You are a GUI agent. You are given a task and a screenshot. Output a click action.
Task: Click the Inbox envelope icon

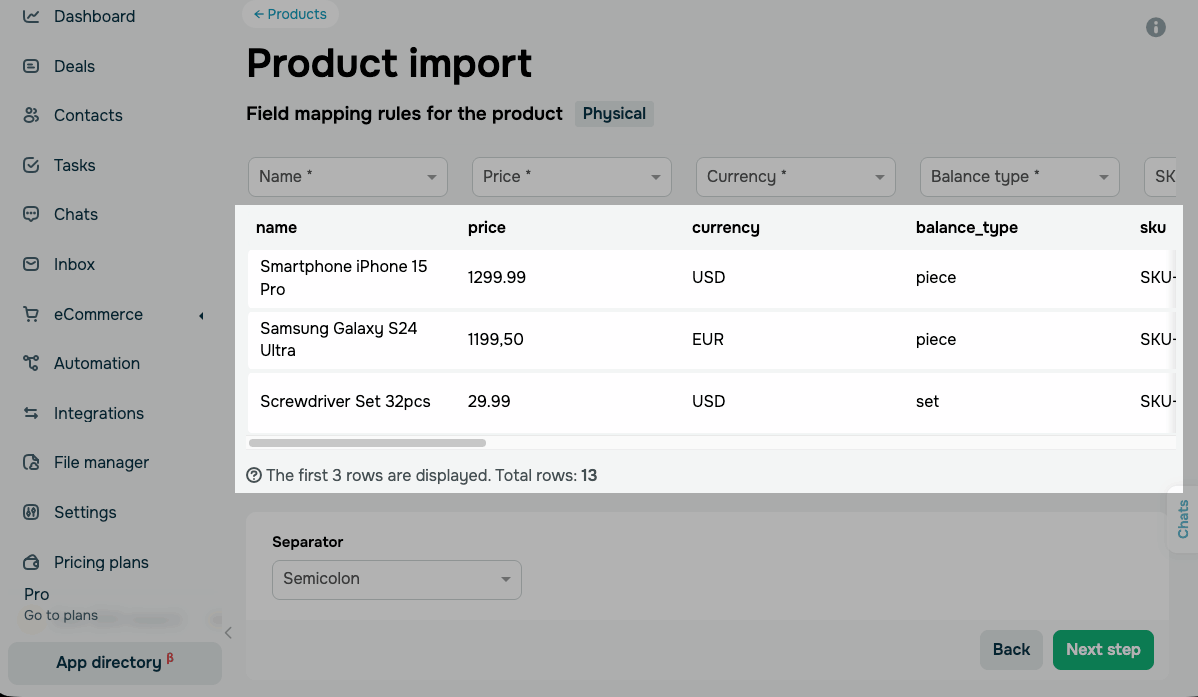pos(31,264)
